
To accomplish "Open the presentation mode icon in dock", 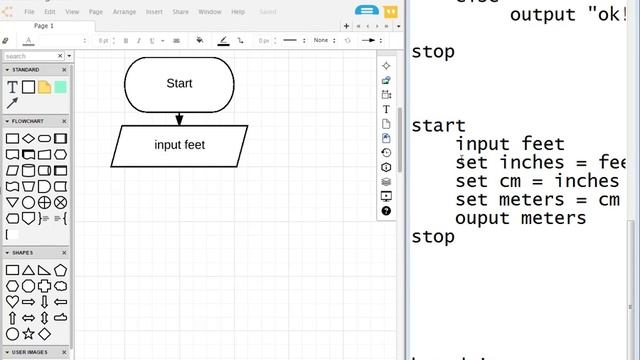I will pyautogui.click(x=386, y=196).
